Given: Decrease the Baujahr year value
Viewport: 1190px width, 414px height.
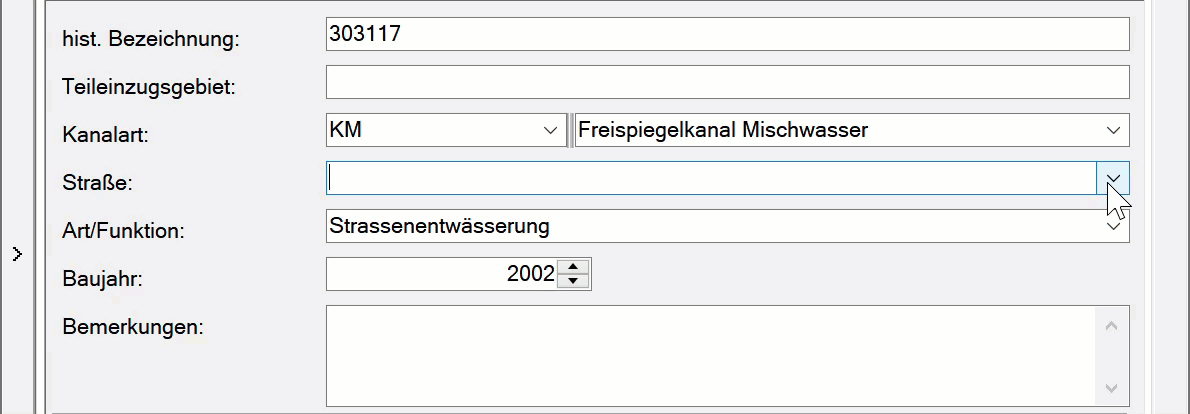Looking at the screenshot, I should click(572, 281).
